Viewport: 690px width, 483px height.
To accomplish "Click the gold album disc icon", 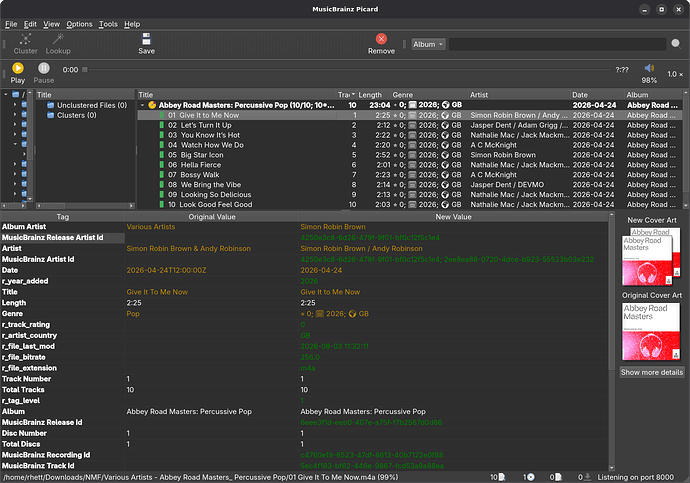I will coord(152,105).
